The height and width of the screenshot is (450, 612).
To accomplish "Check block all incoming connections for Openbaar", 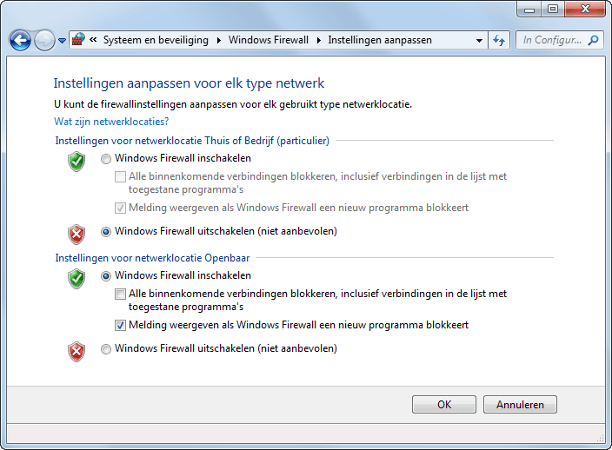I will click(121, 294).
